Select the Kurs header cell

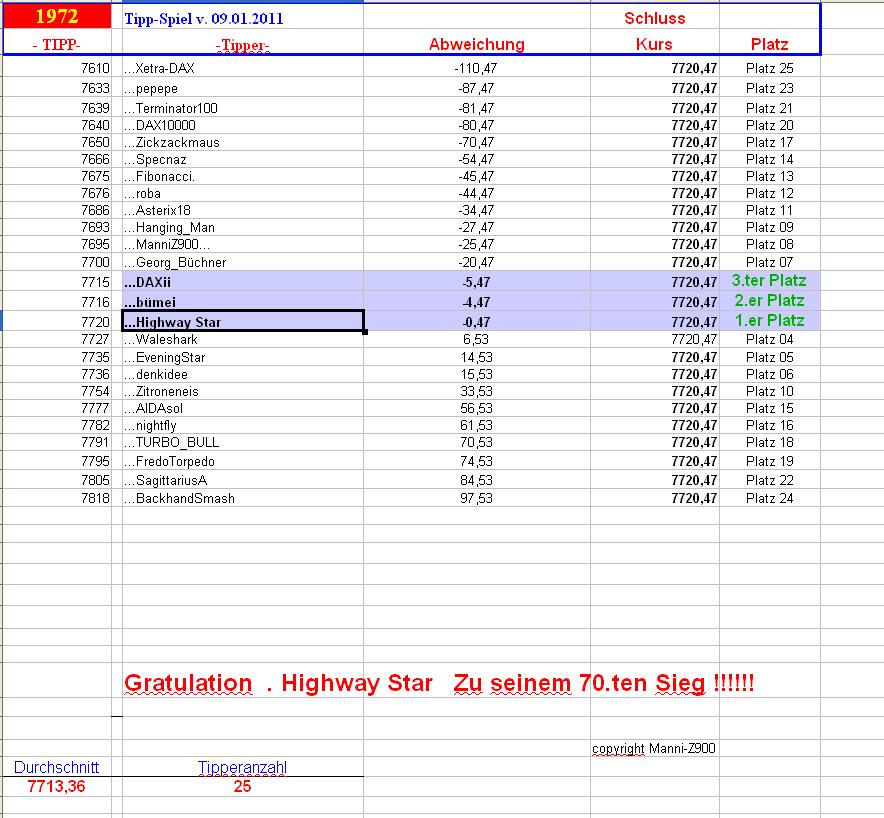coord(654,44)
